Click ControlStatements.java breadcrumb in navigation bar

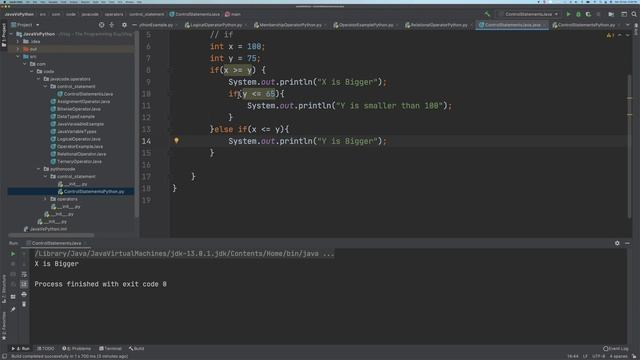point(195,14)
